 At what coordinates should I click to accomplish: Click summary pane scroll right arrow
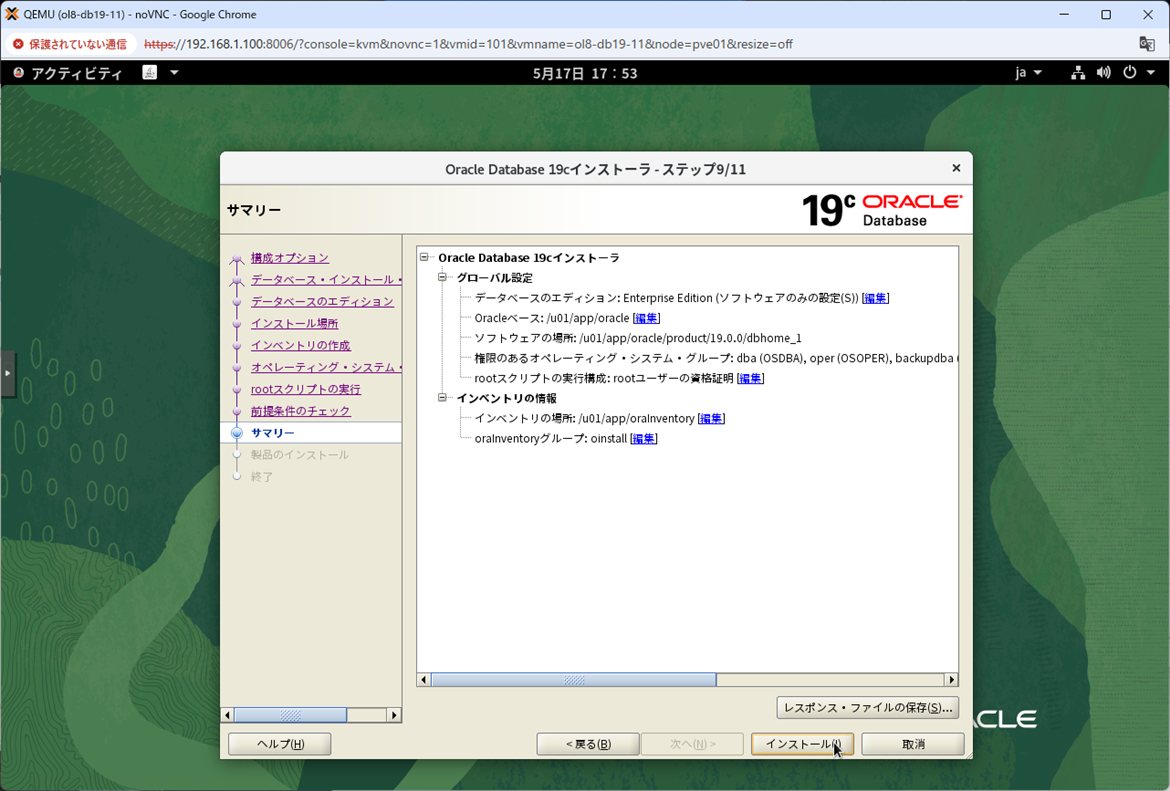point(951,680)
